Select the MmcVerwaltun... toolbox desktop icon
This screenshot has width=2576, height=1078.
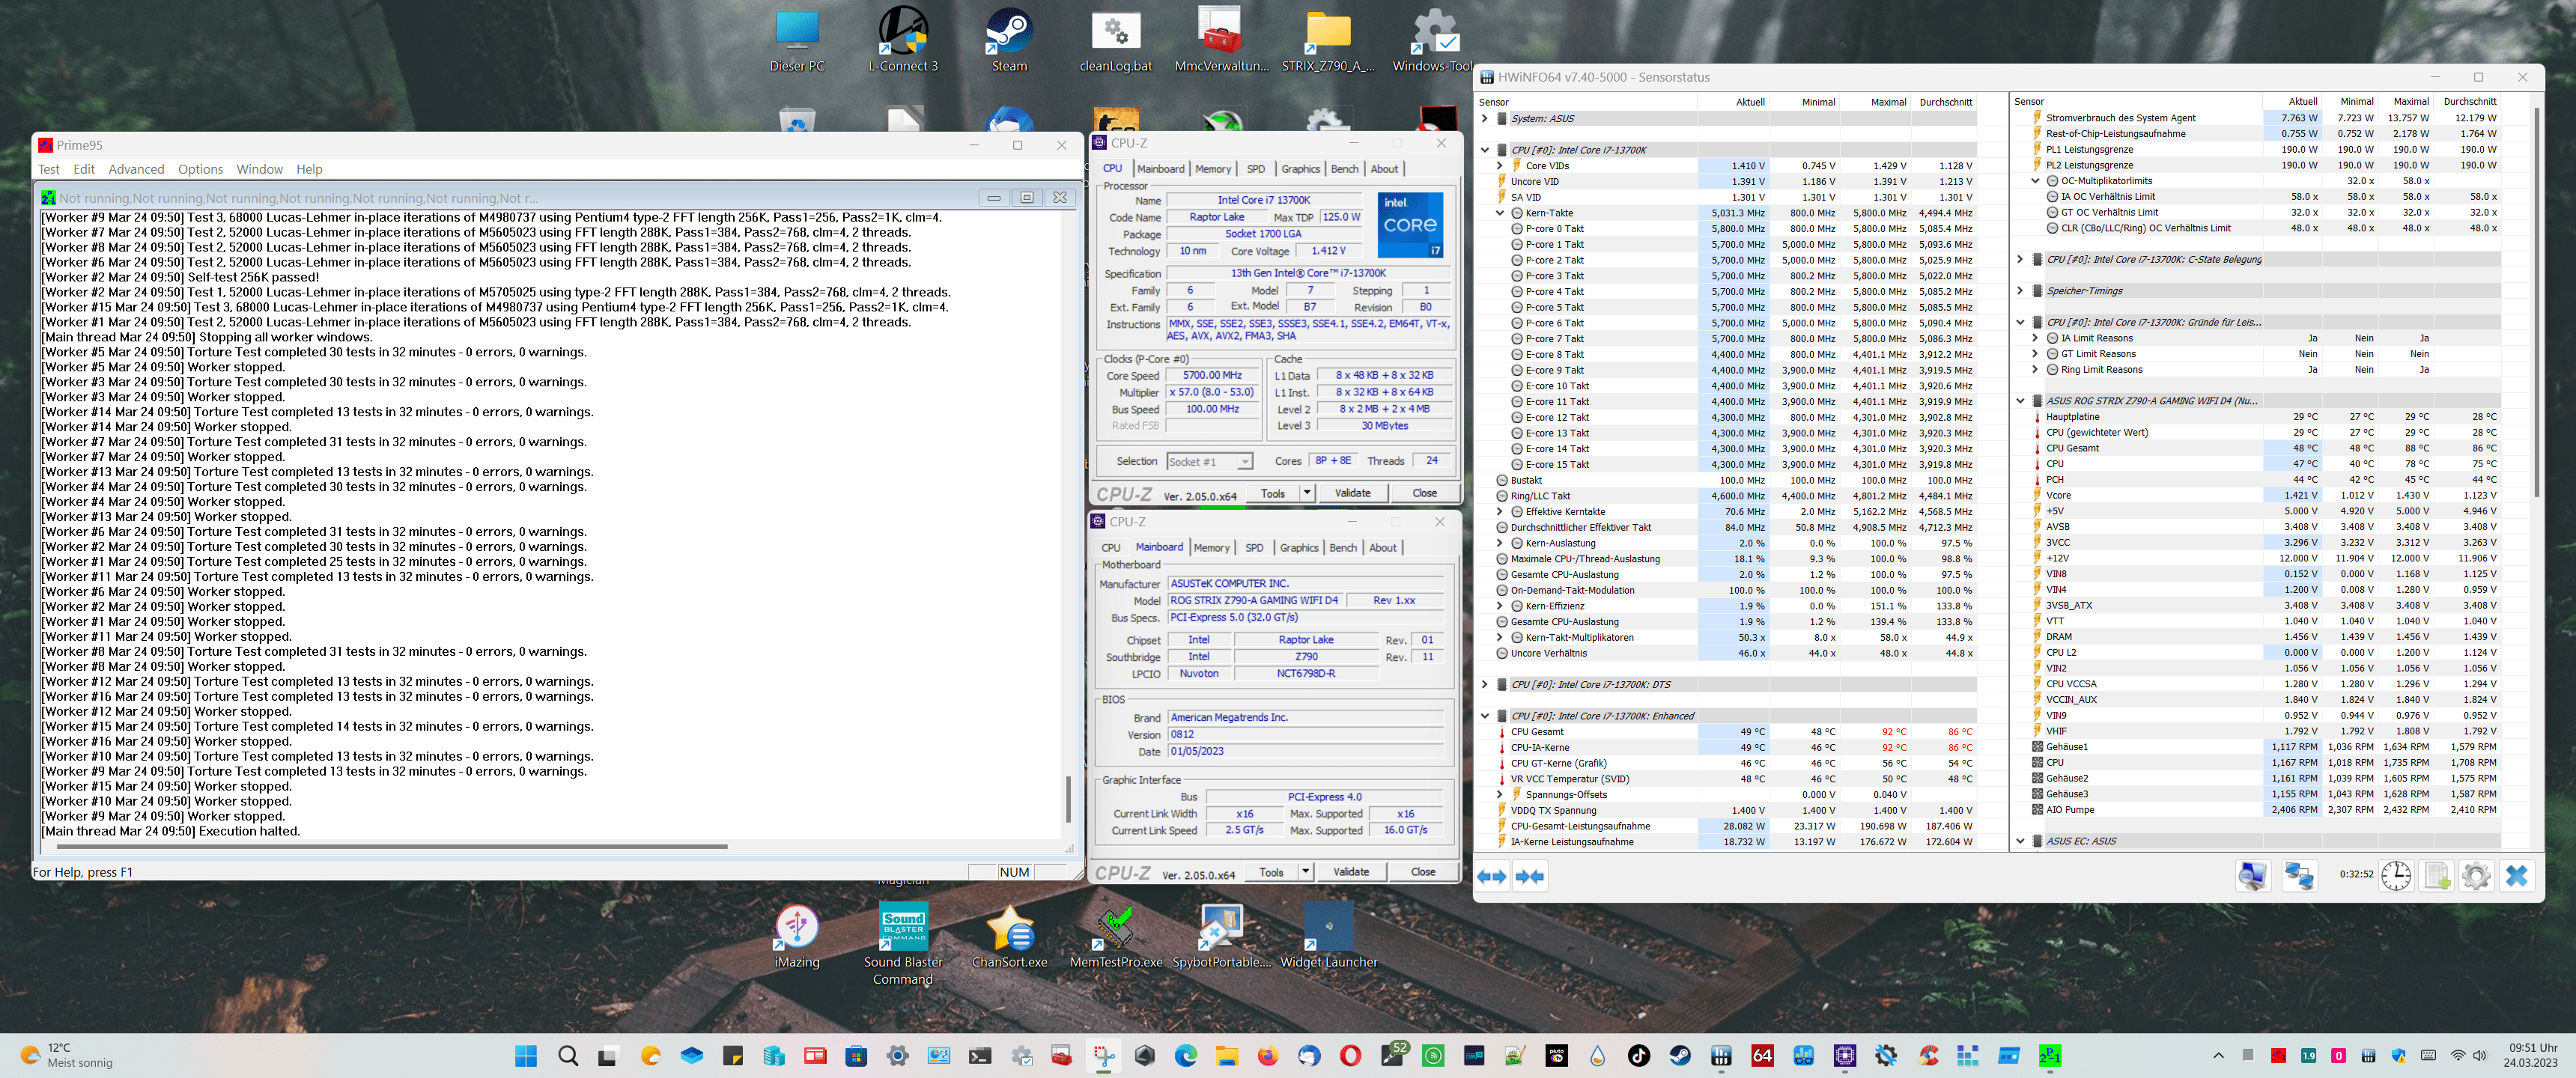pyautogui.click(x=1221, y=40)
